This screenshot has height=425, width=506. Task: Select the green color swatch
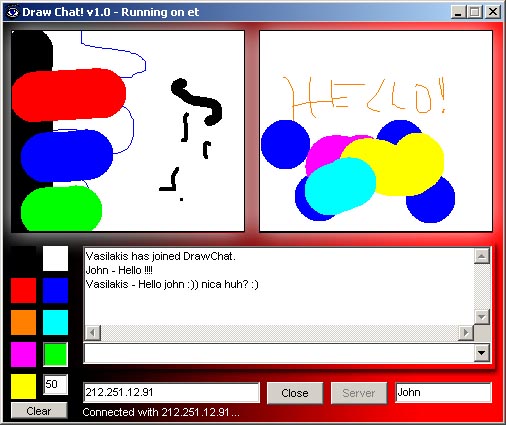[55, 354]
